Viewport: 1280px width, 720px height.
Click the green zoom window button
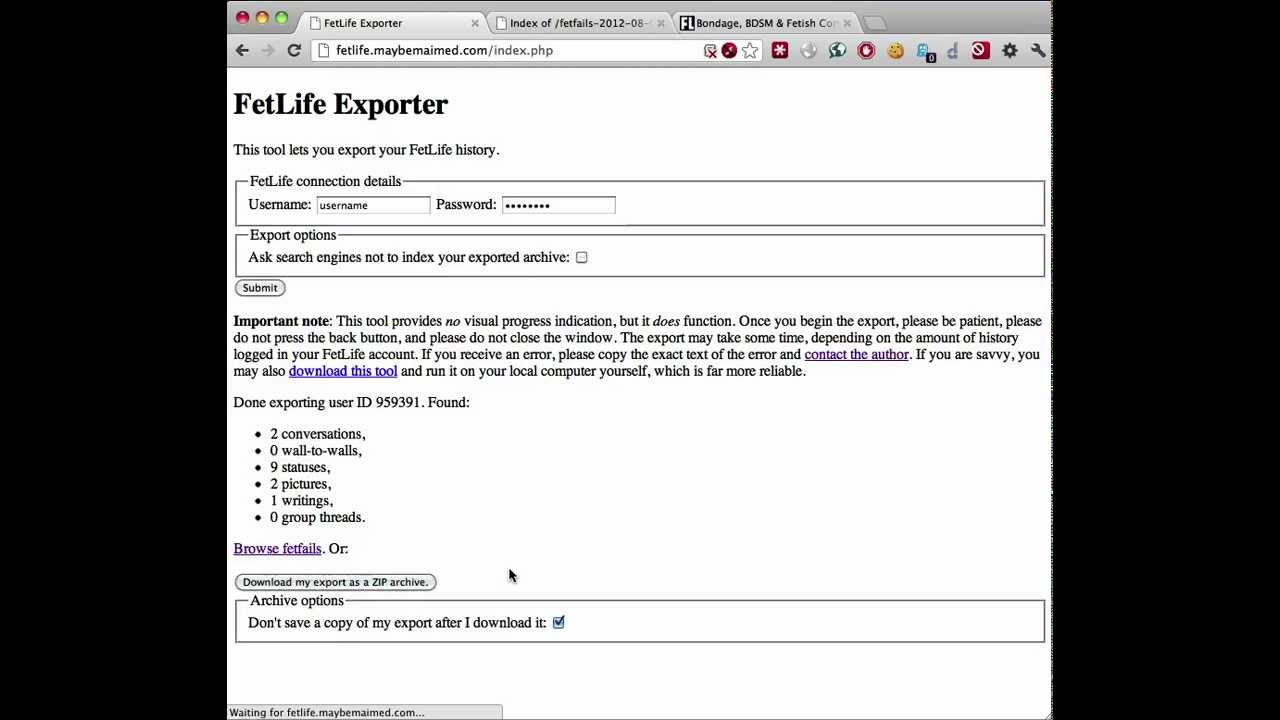tap(281, 17)
